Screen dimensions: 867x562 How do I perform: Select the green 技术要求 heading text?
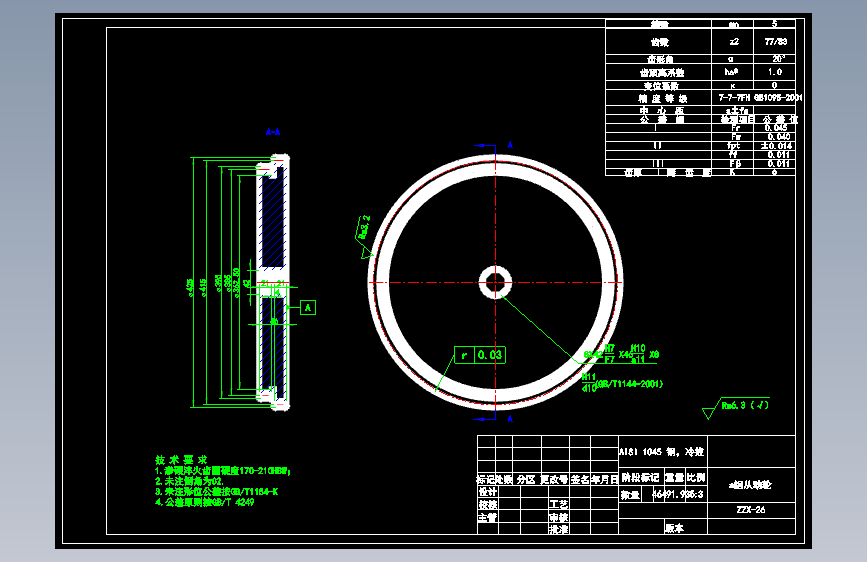(x=181, y=460)
